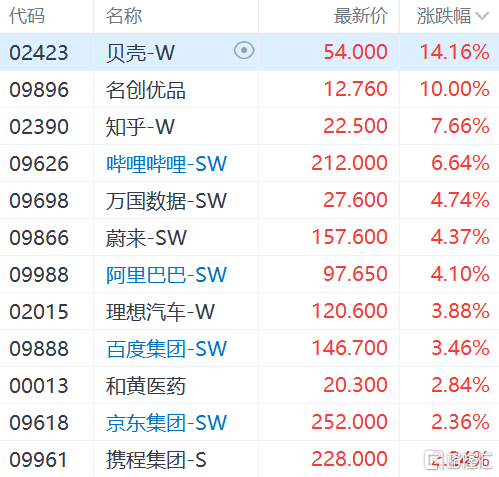Click stock code 09988
Viewport: 499px width, 477px height.
click(x=39, y=275)
